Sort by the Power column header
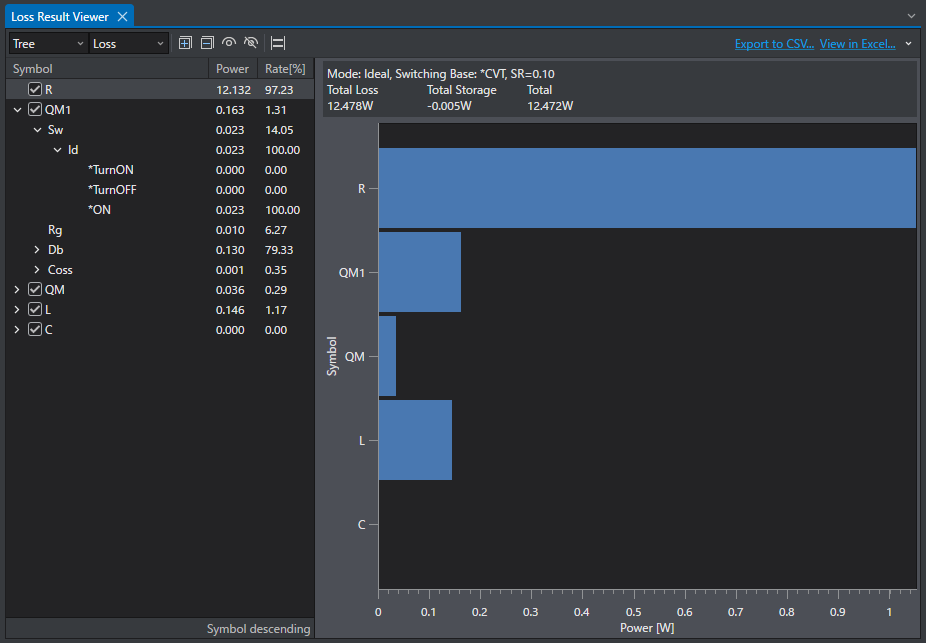This screenshot has width=926, height=643. [x=232, y=68]
